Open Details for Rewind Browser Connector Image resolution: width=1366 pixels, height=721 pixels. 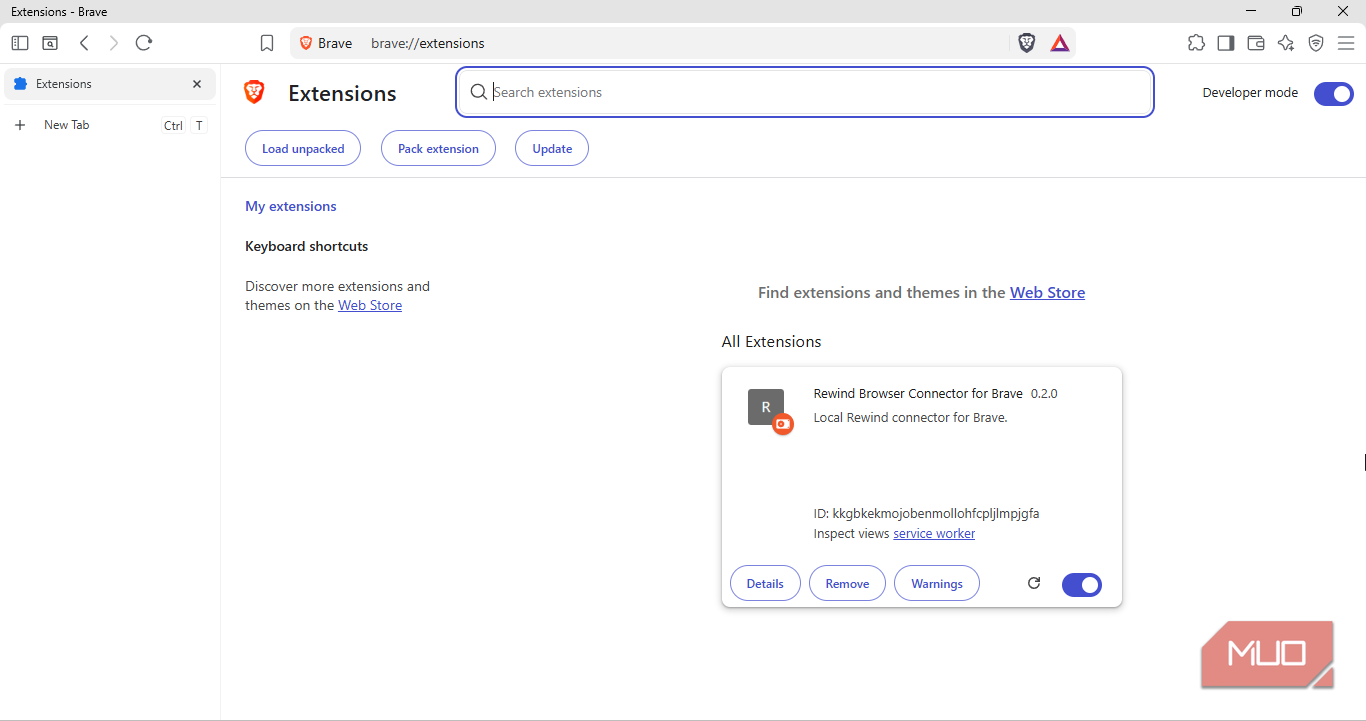tap(765, 584)
